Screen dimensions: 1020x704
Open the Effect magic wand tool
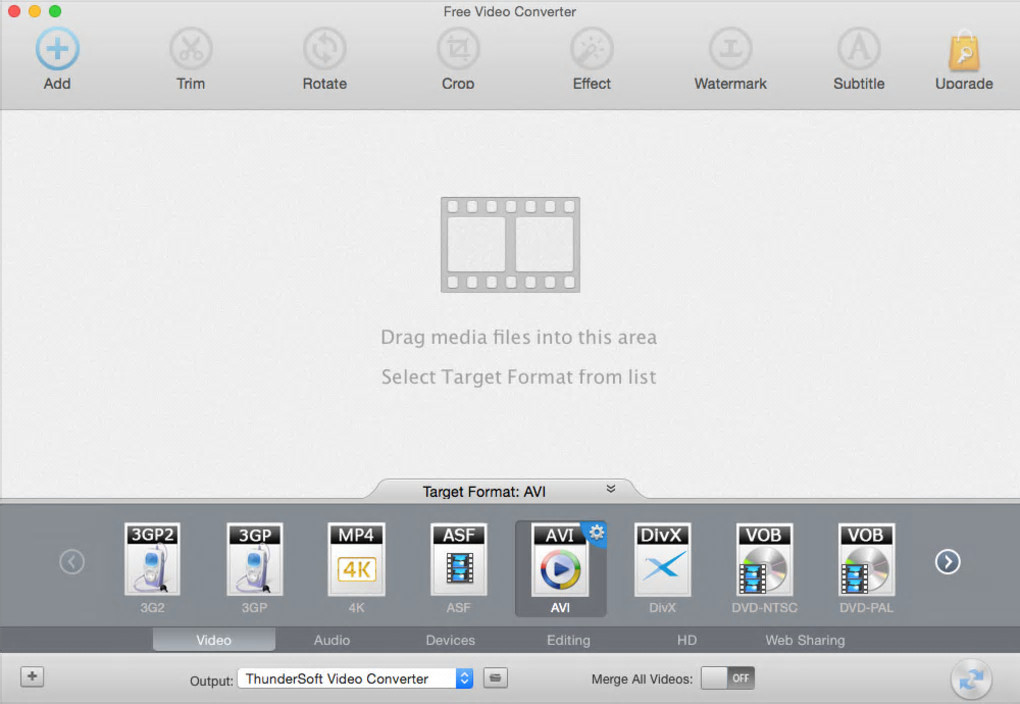pyautogui.click(x=591, y=49)
